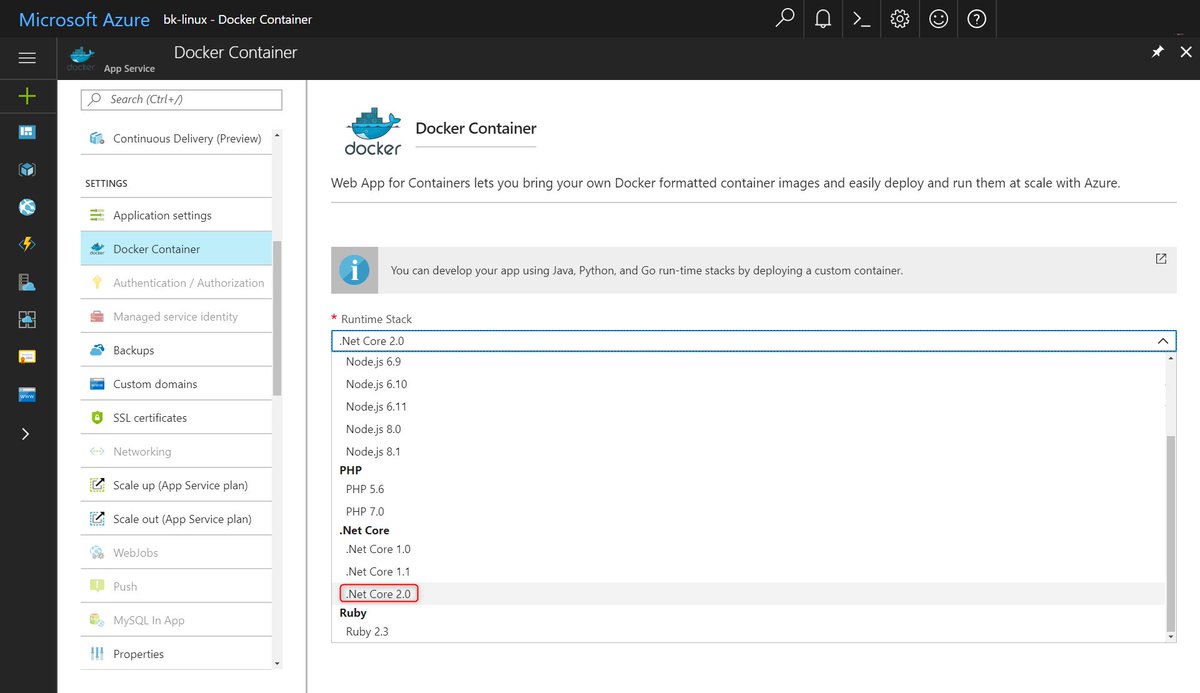Open Authentication / Authorization item
1200x693 pixels.
176,283
